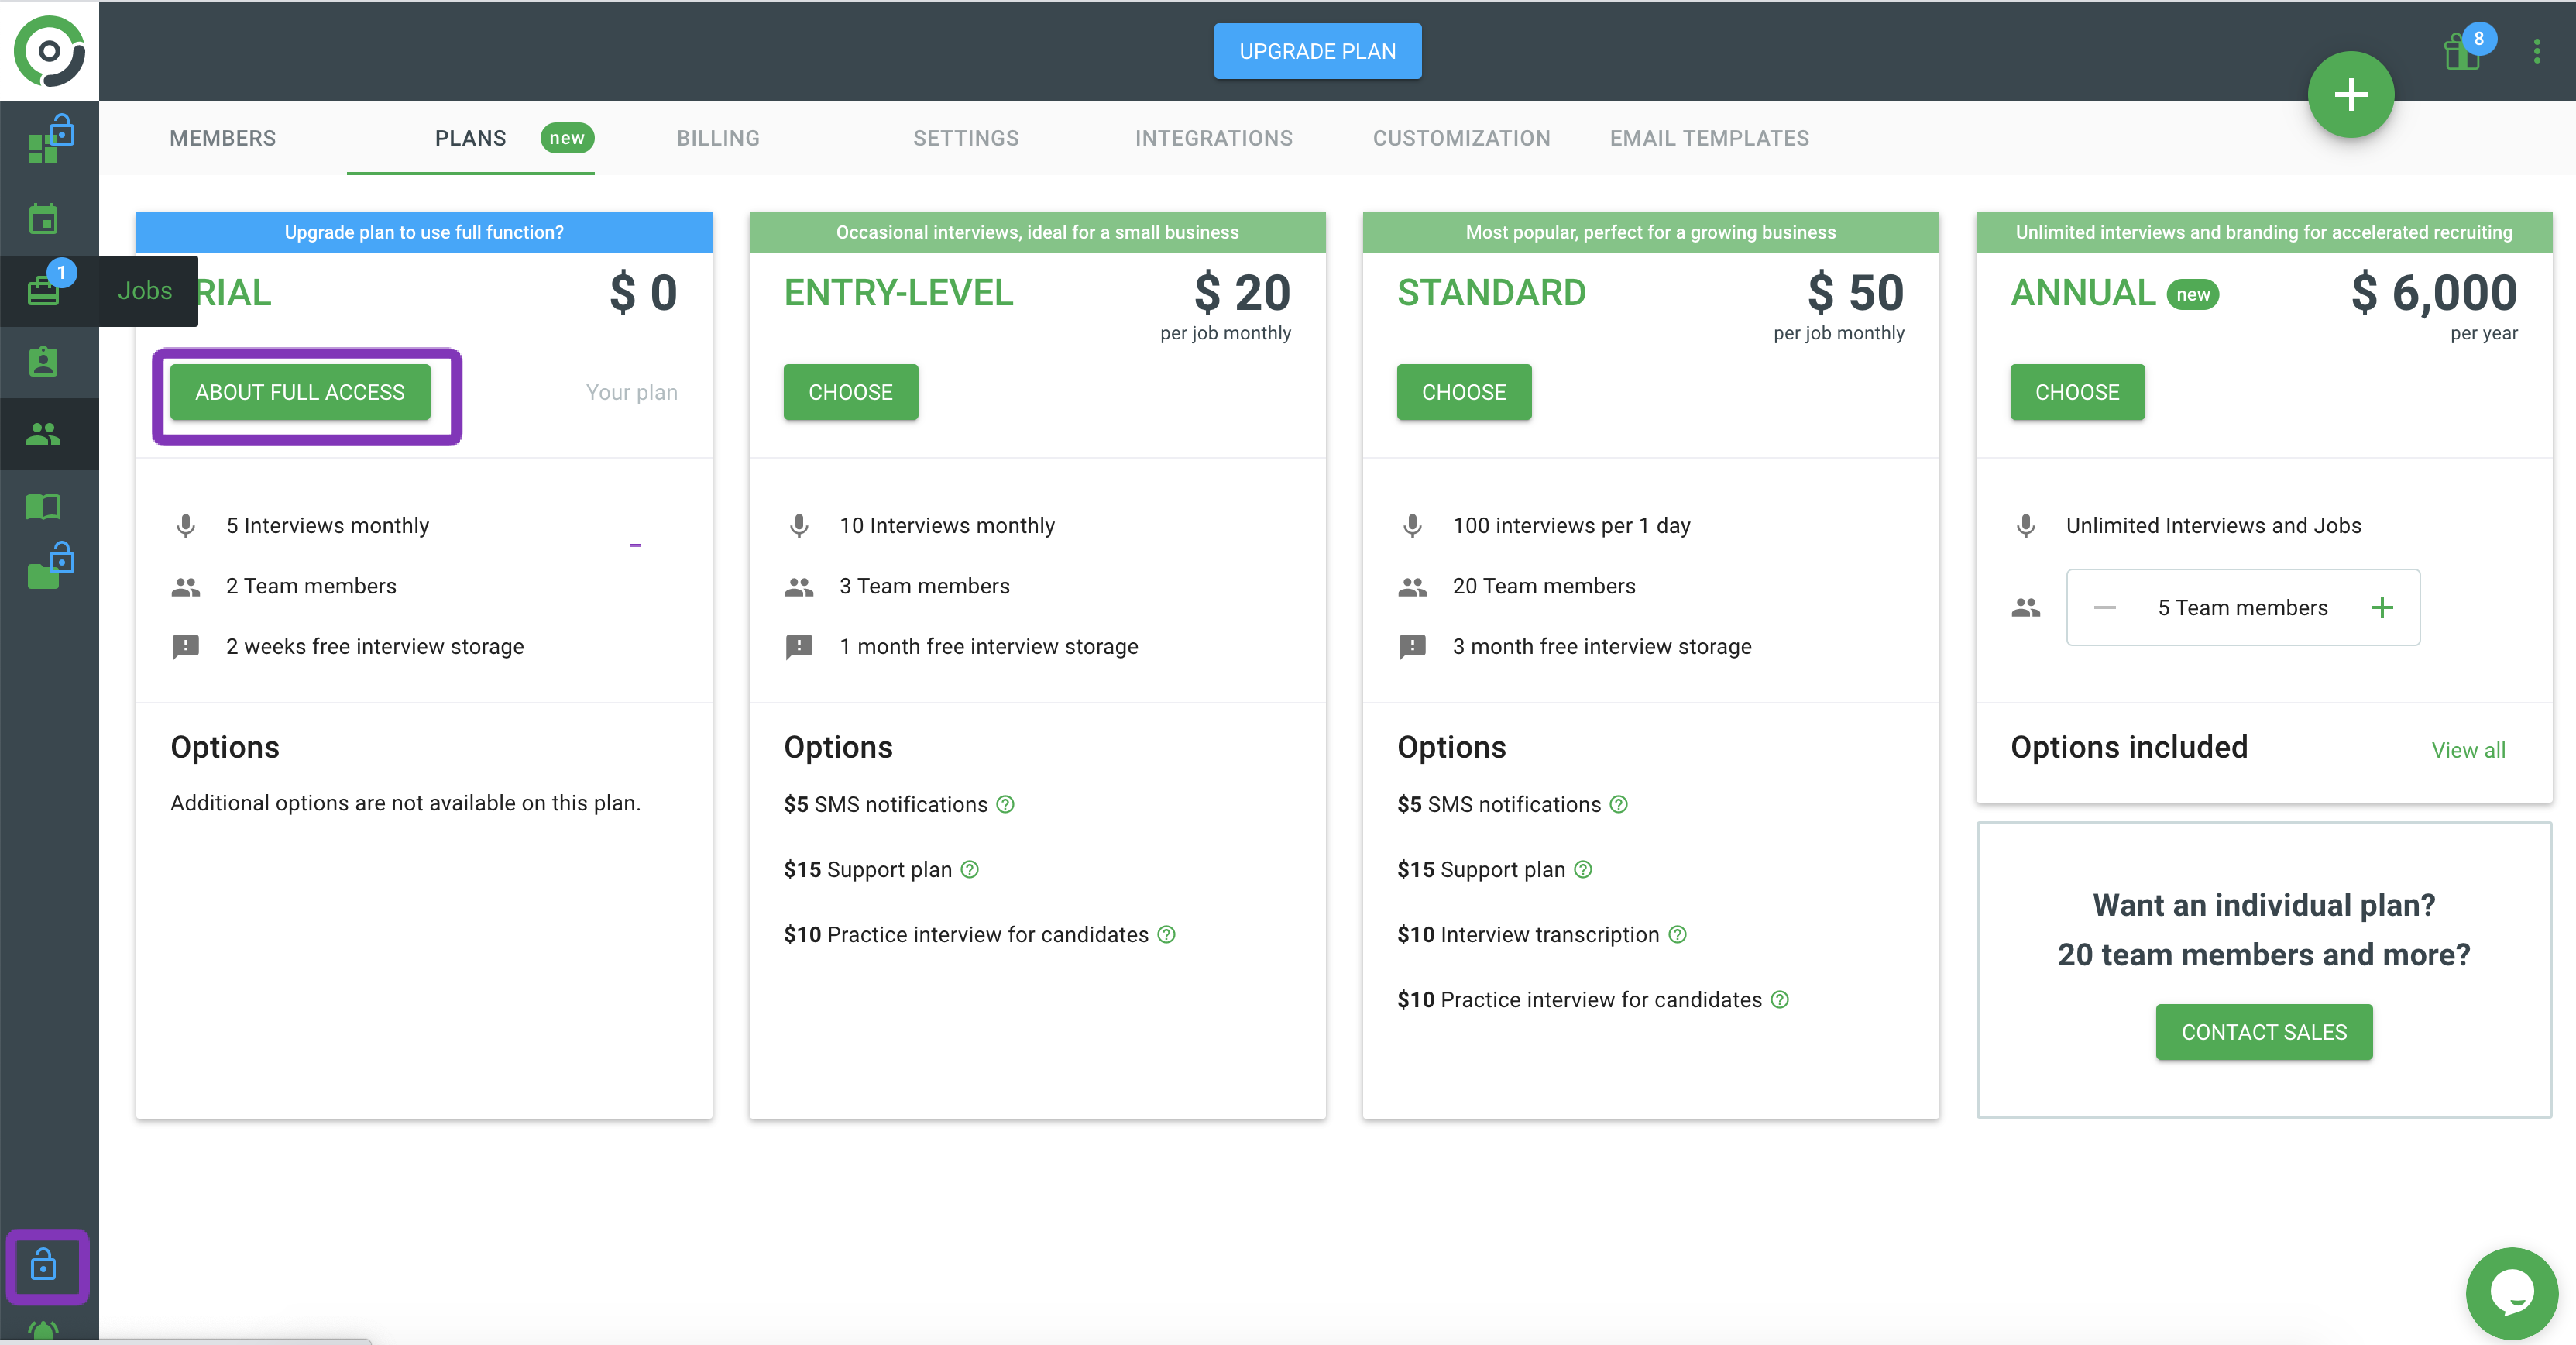Open the Email Templates tab
Image resolution: width=2576 pixels, height=1345 pixels.
[x=1709, y=138]
